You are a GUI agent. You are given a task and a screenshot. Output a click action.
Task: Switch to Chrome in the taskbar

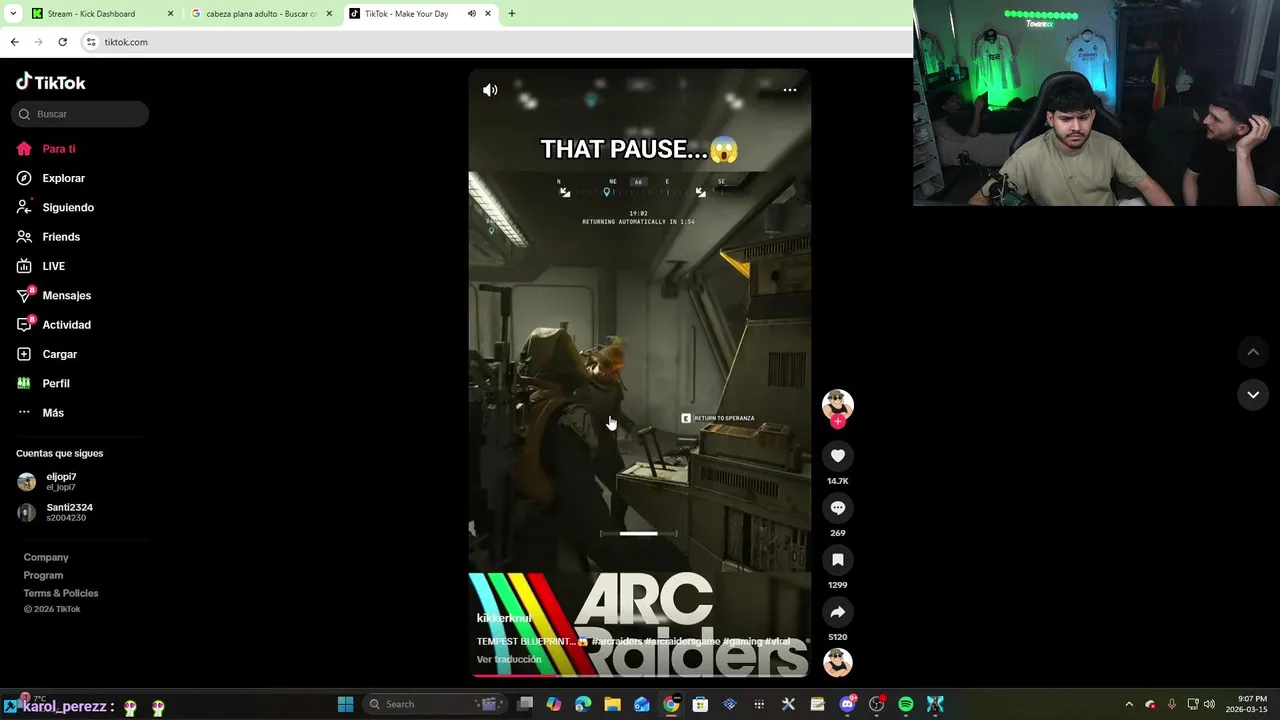[x=671, y=704]
